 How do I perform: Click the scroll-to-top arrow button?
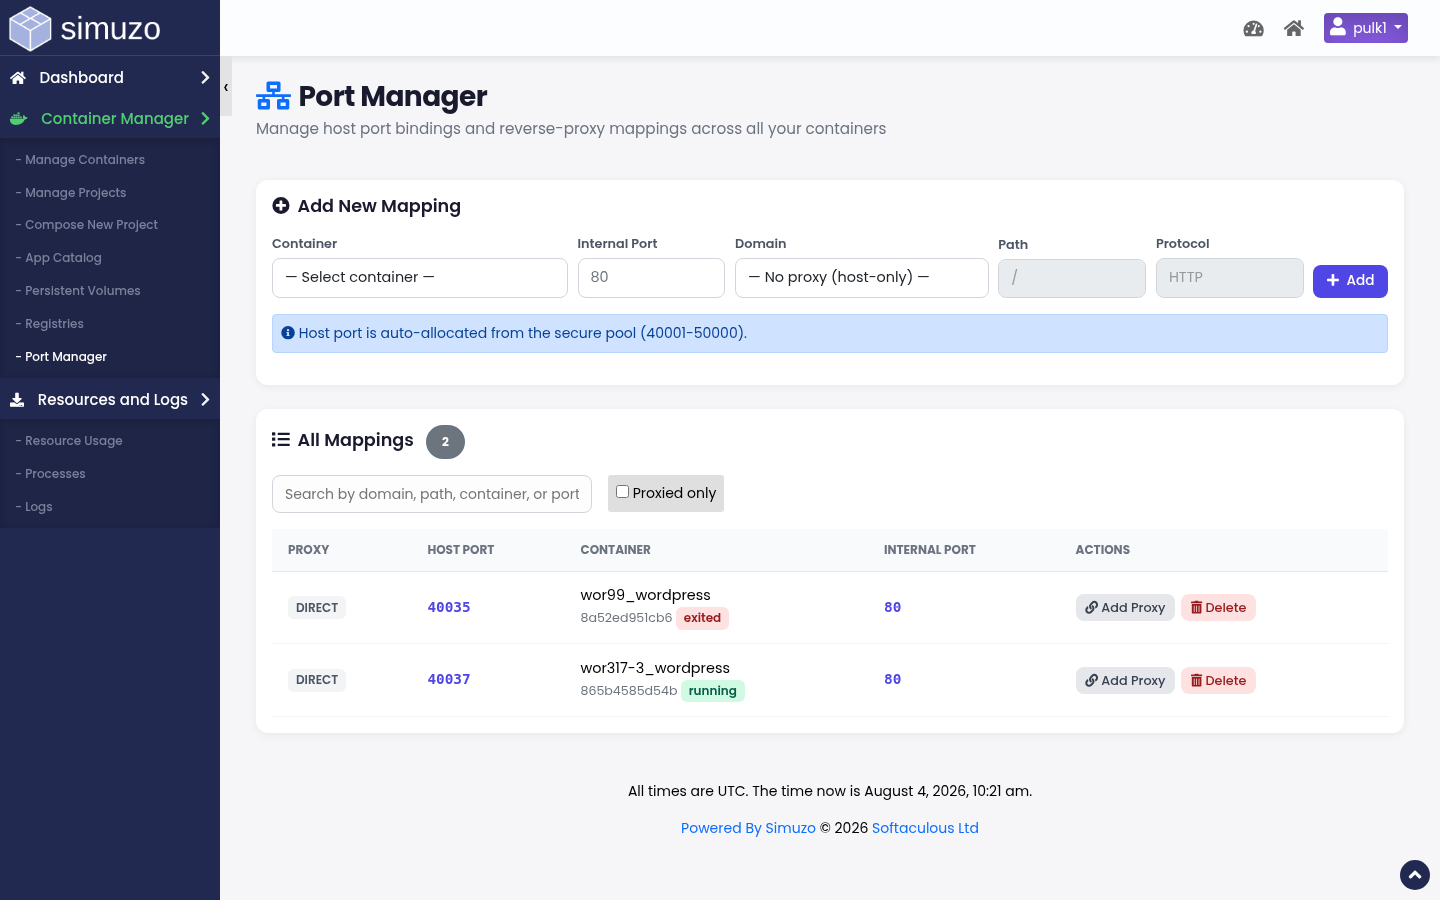(1415, 875)
